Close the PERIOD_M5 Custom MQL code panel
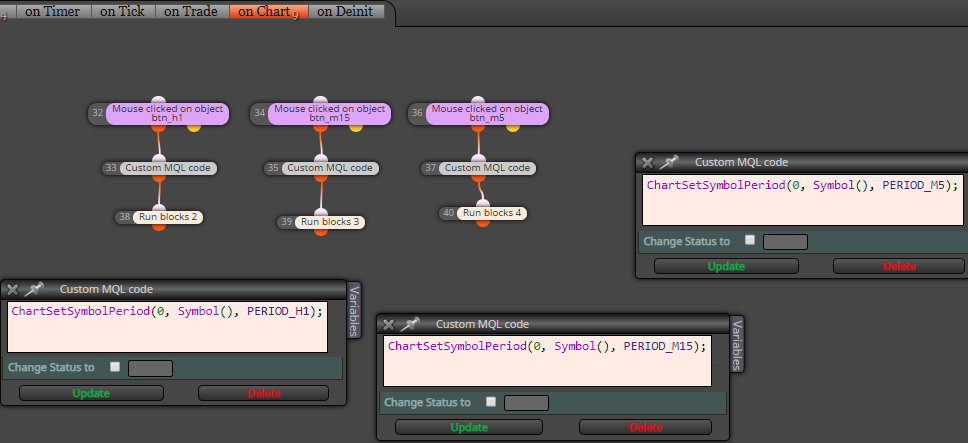The width and height of the screenshot is (968, 443). pos(647,163)
